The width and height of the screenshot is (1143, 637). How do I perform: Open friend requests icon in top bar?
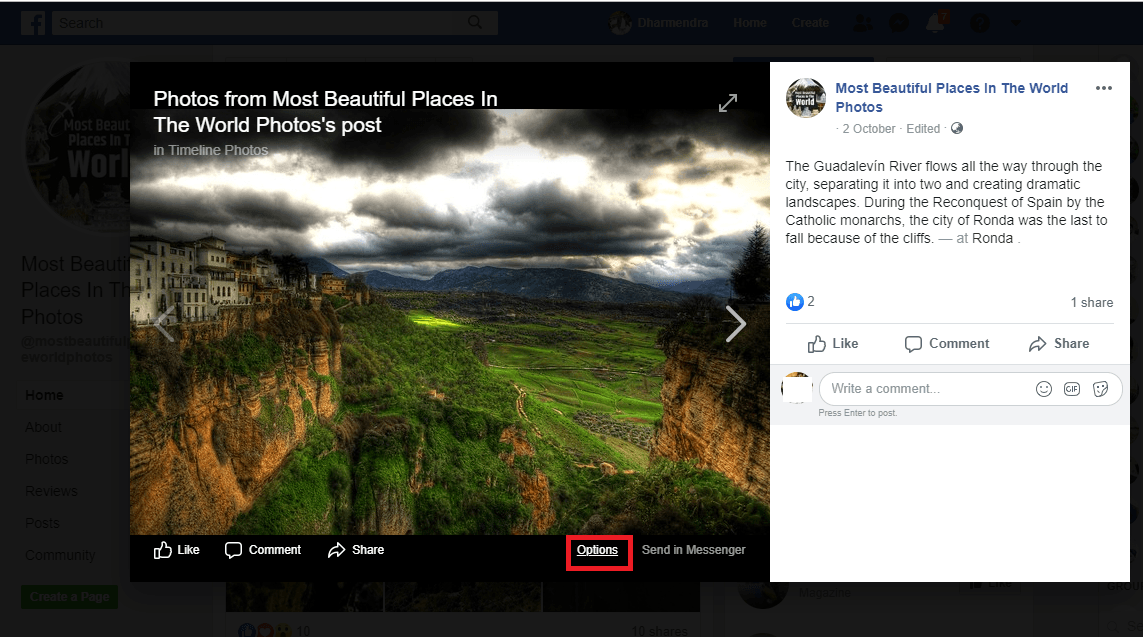click(x=863, y=23)
